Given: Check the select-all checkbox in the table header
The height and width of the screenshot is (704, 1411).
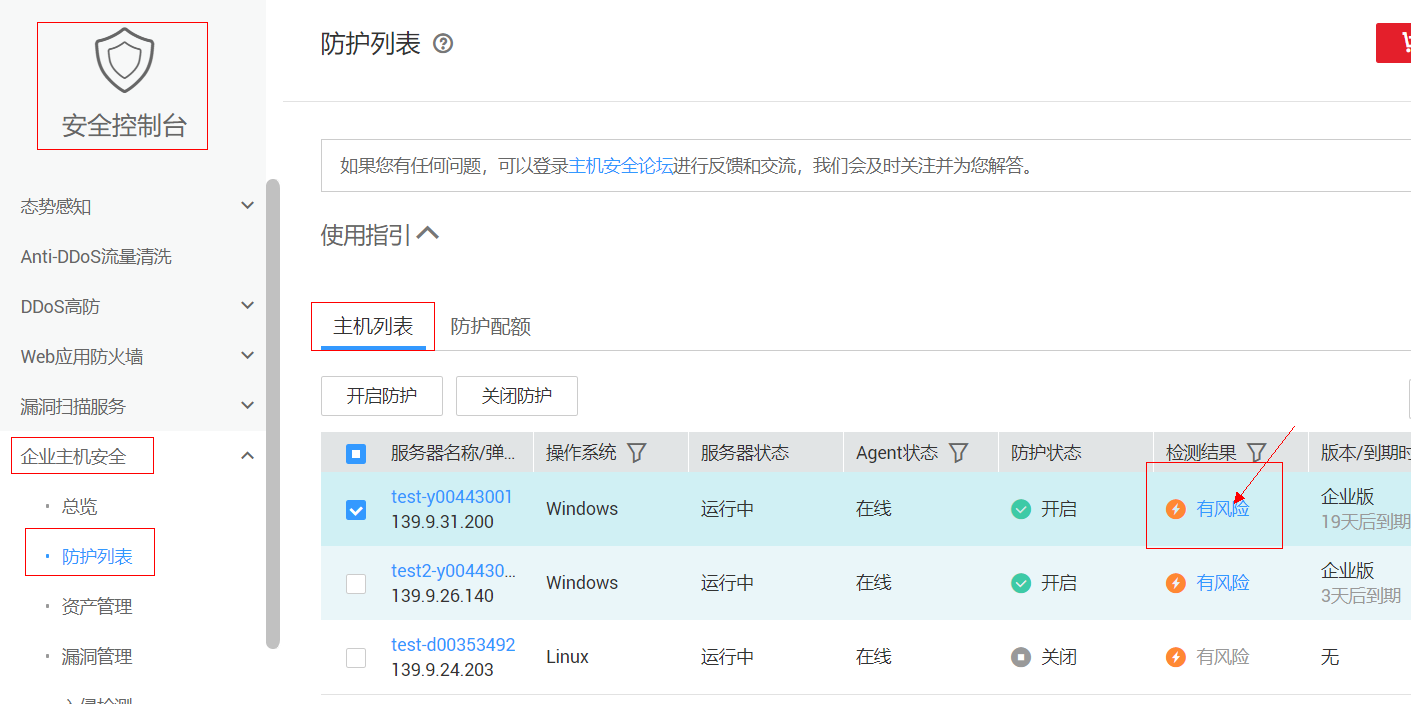Looking at the screenshot, I should point(356,452).
